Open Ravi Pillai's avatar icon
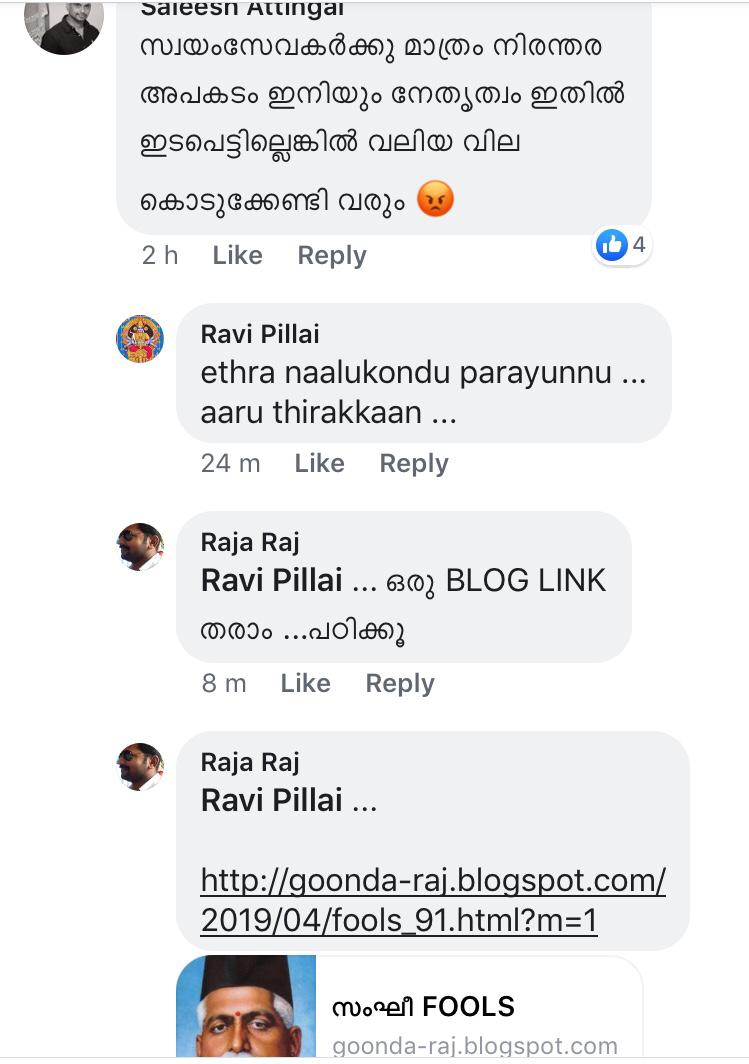 click(140, 339)
